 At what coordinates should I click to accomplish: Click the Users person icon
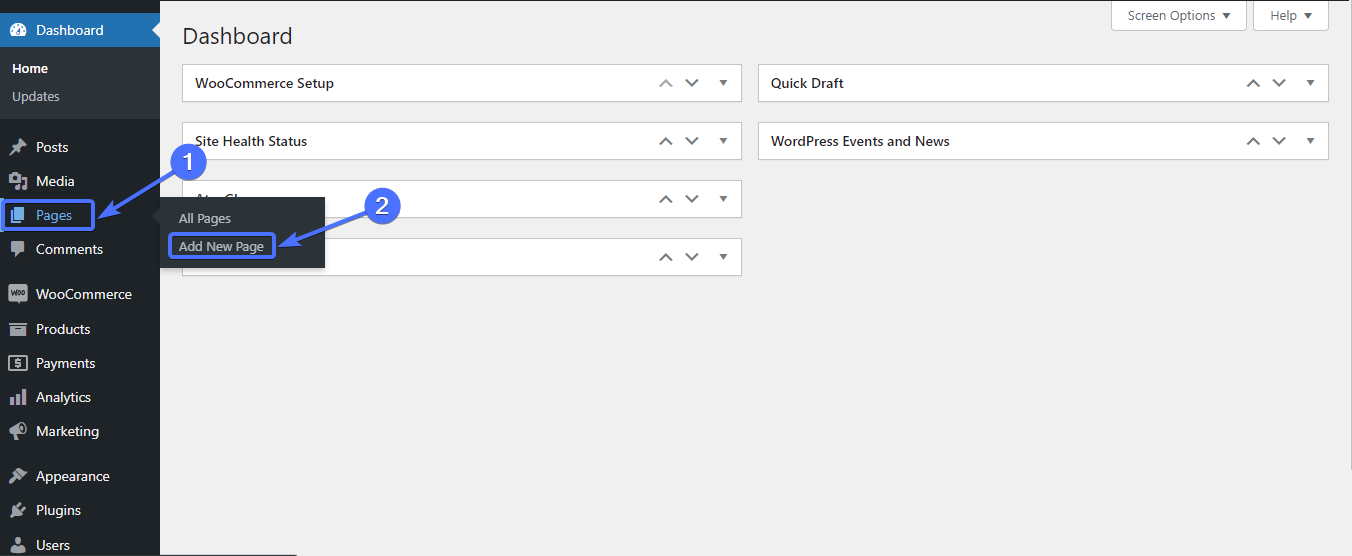pyautogui.click(x=18, y=545)
